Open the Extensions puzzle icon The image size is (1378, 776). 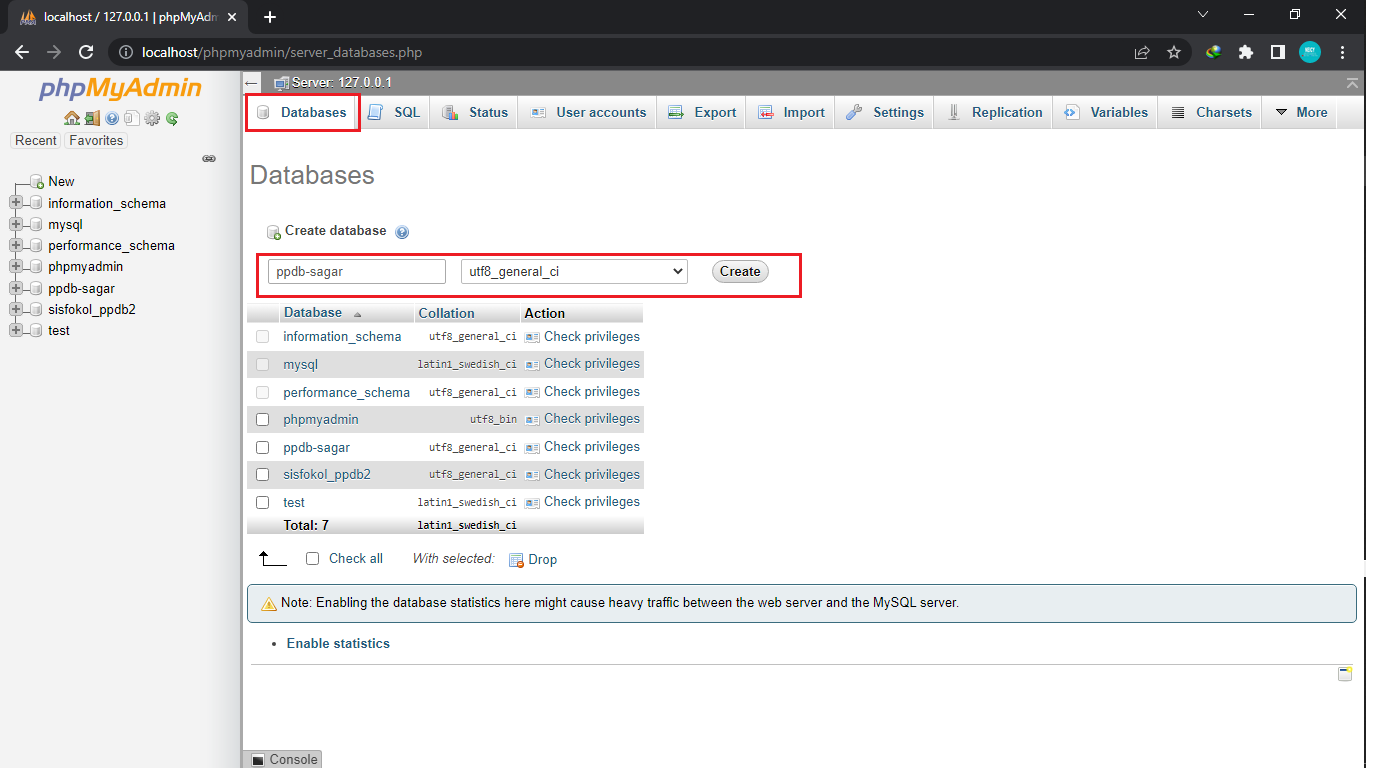(x=1246, y=52)
